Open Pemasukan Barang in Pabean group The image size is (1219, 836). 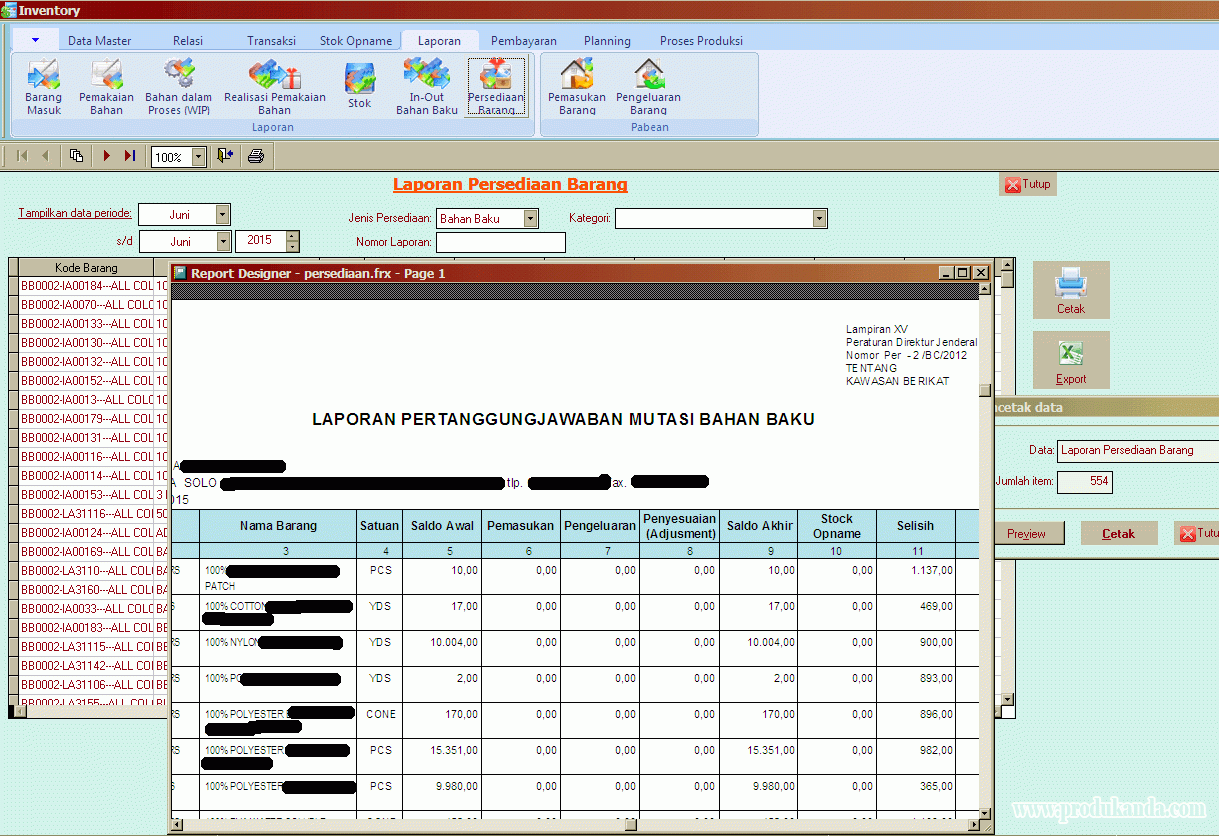click(x=577, y=86)
